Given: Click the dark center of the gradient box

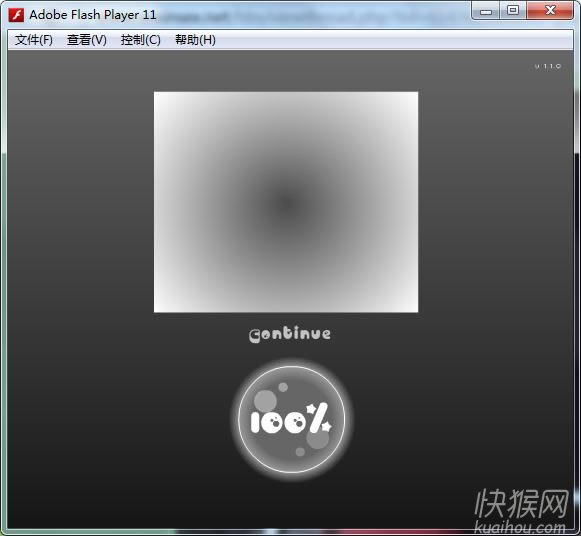Looking at the screenshot, I should (x=286, y=202).
